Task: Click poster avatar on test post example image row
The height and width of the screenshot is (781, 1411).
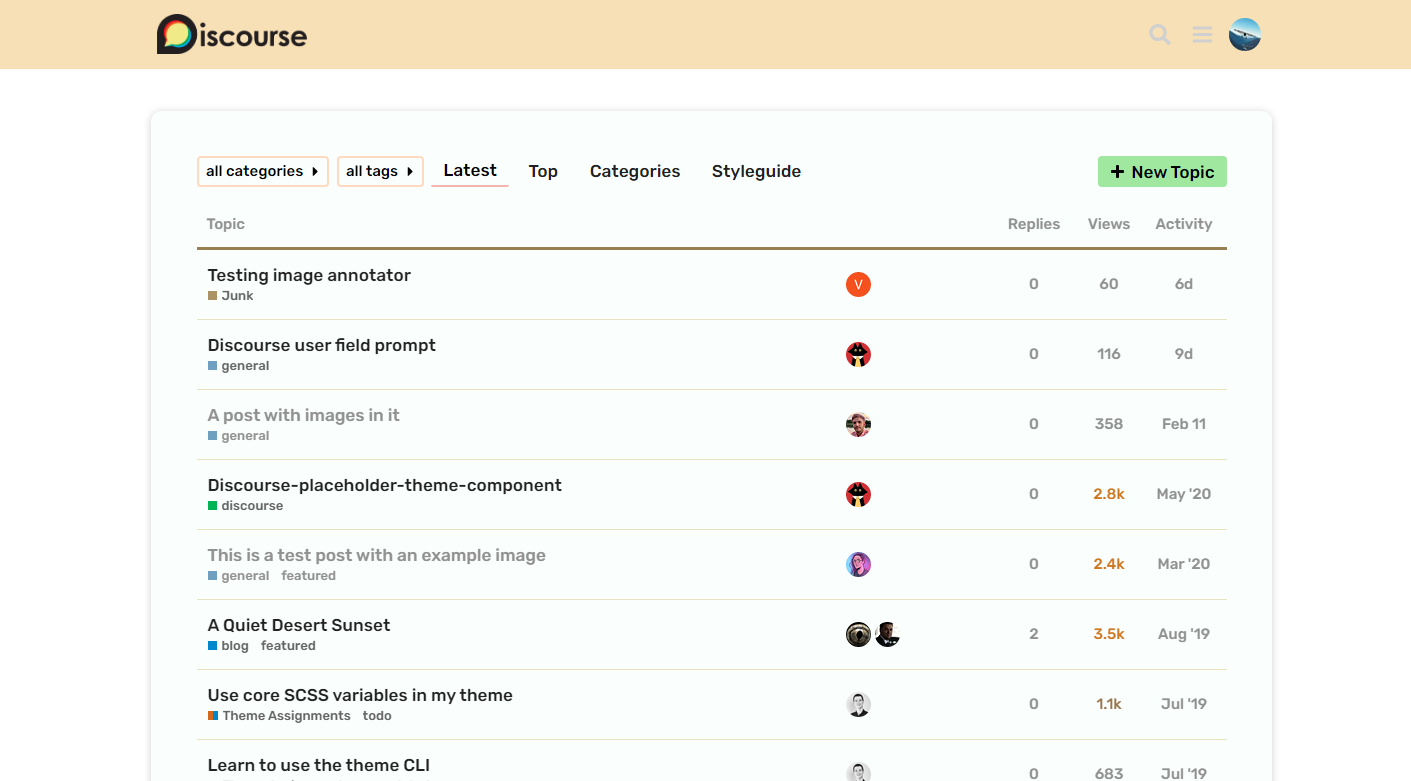Action: 858,565
